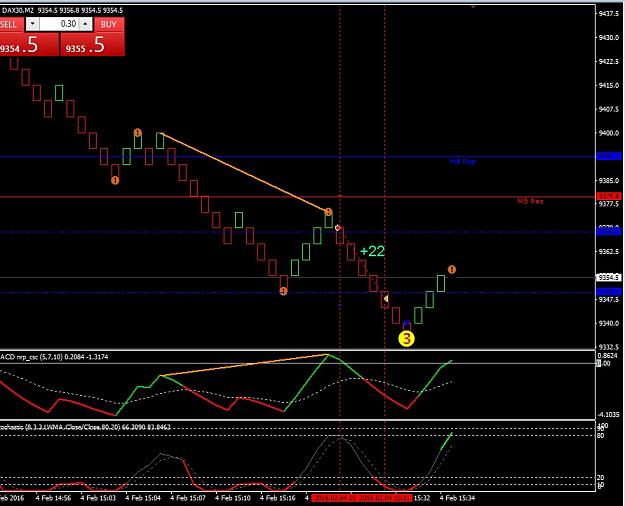Click the Stochastic 20 level label
The height and width of the screenshot is (506, 625).
coord(601,477)
